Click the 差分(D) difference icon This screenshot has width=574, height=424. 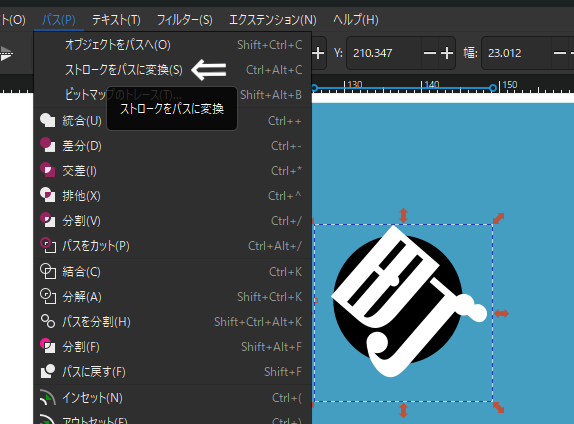coord(48,145)
